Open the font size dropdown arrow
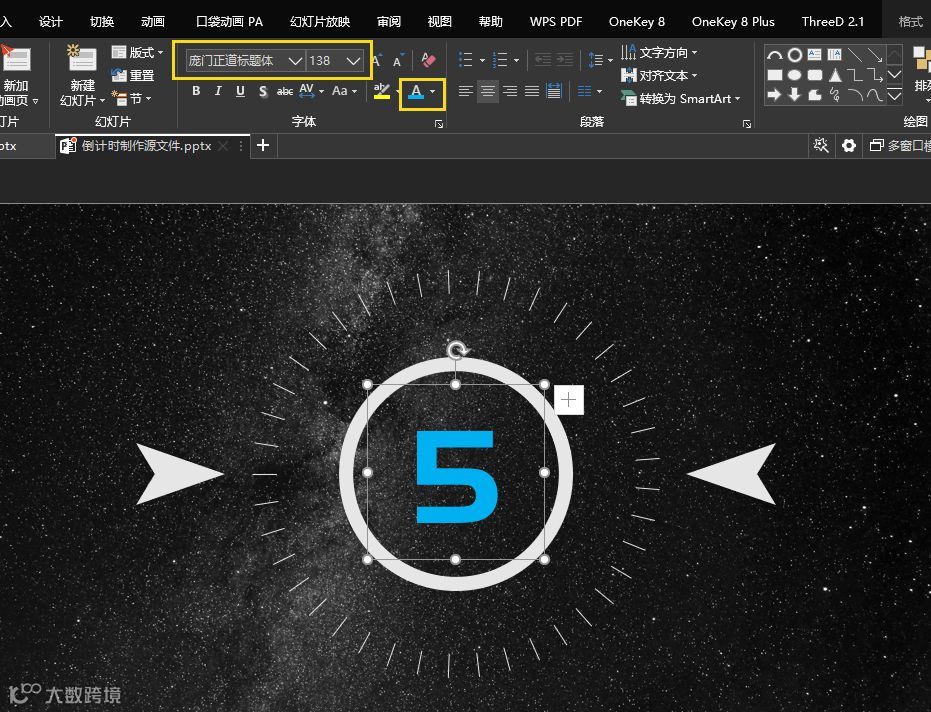The width and height of the screenshot is (931, 712). pyautogui.click(x=353, y=61)
